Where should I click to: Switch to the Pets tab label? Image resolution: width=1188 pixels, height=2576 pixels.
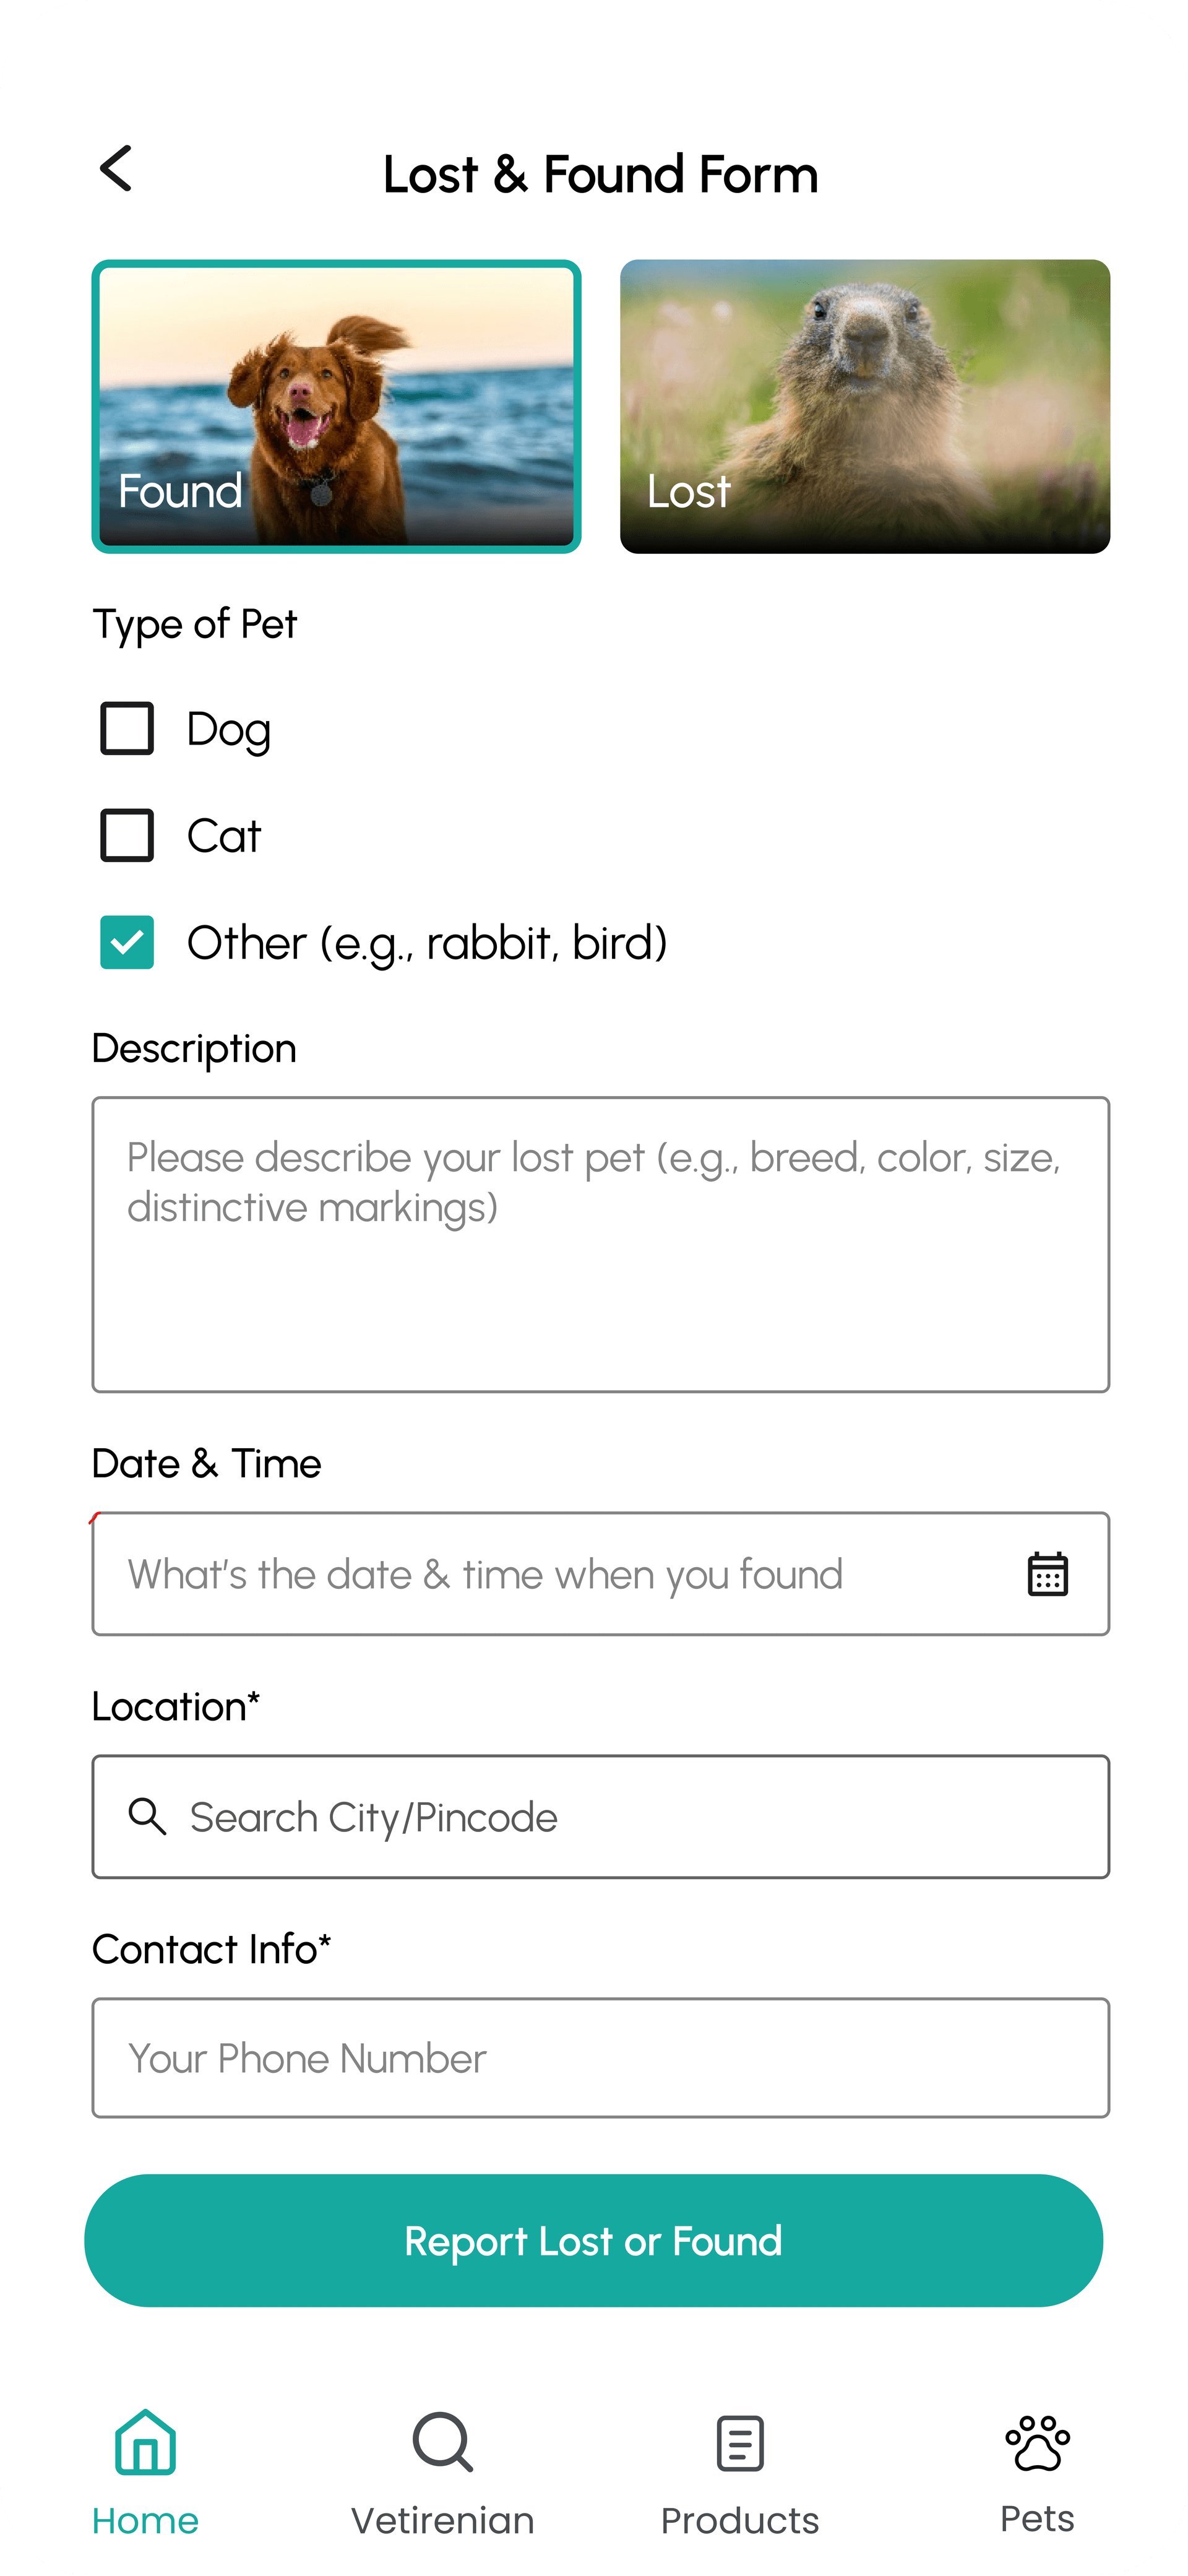pyautogui.click(x=1037, y=2518)
